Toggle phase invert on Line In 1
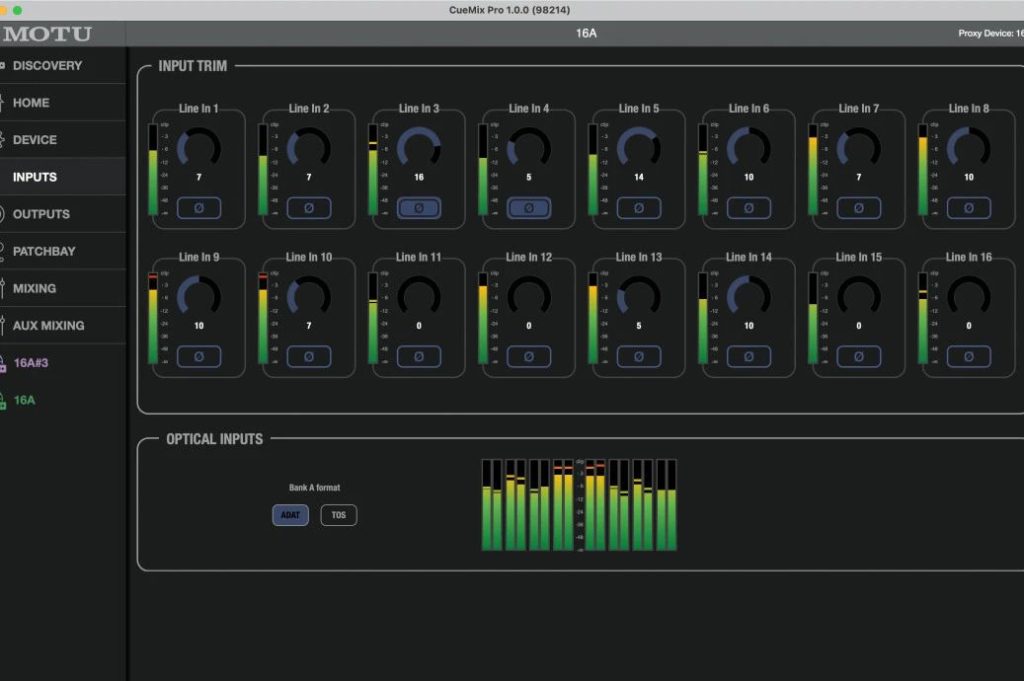Viewport: 1024px width, 681px height. pos(198,208)
